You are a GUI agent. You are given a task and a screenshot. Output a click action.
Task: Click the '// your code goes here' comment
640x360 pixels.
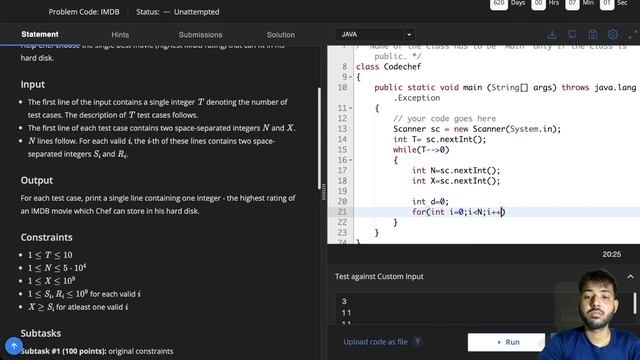(444, 119)
